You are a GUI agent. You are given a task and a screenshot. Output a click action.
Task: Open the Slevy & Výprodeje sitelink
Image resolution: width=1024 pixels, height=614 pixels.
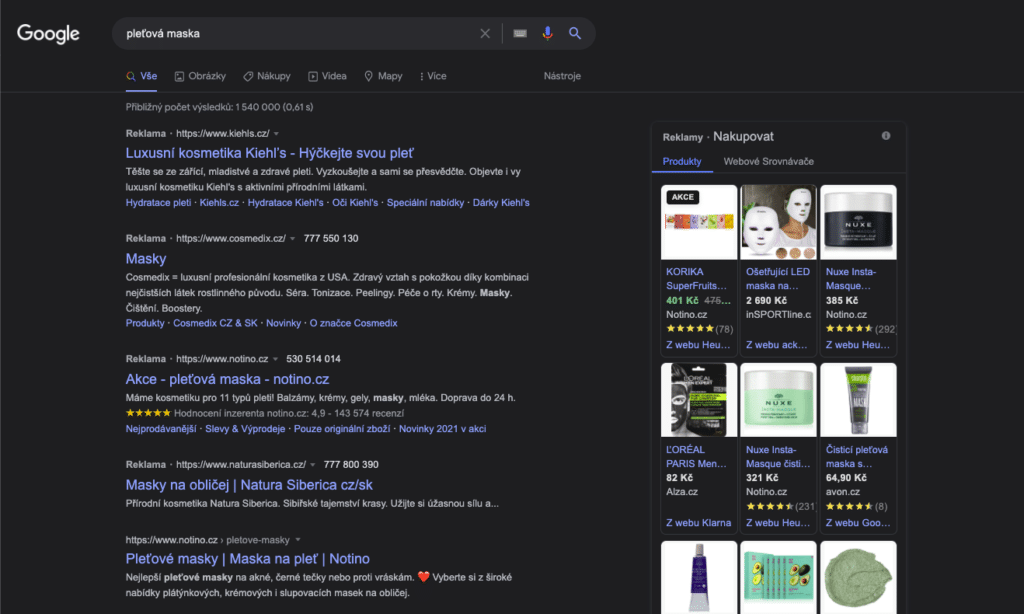pos(245,428)
